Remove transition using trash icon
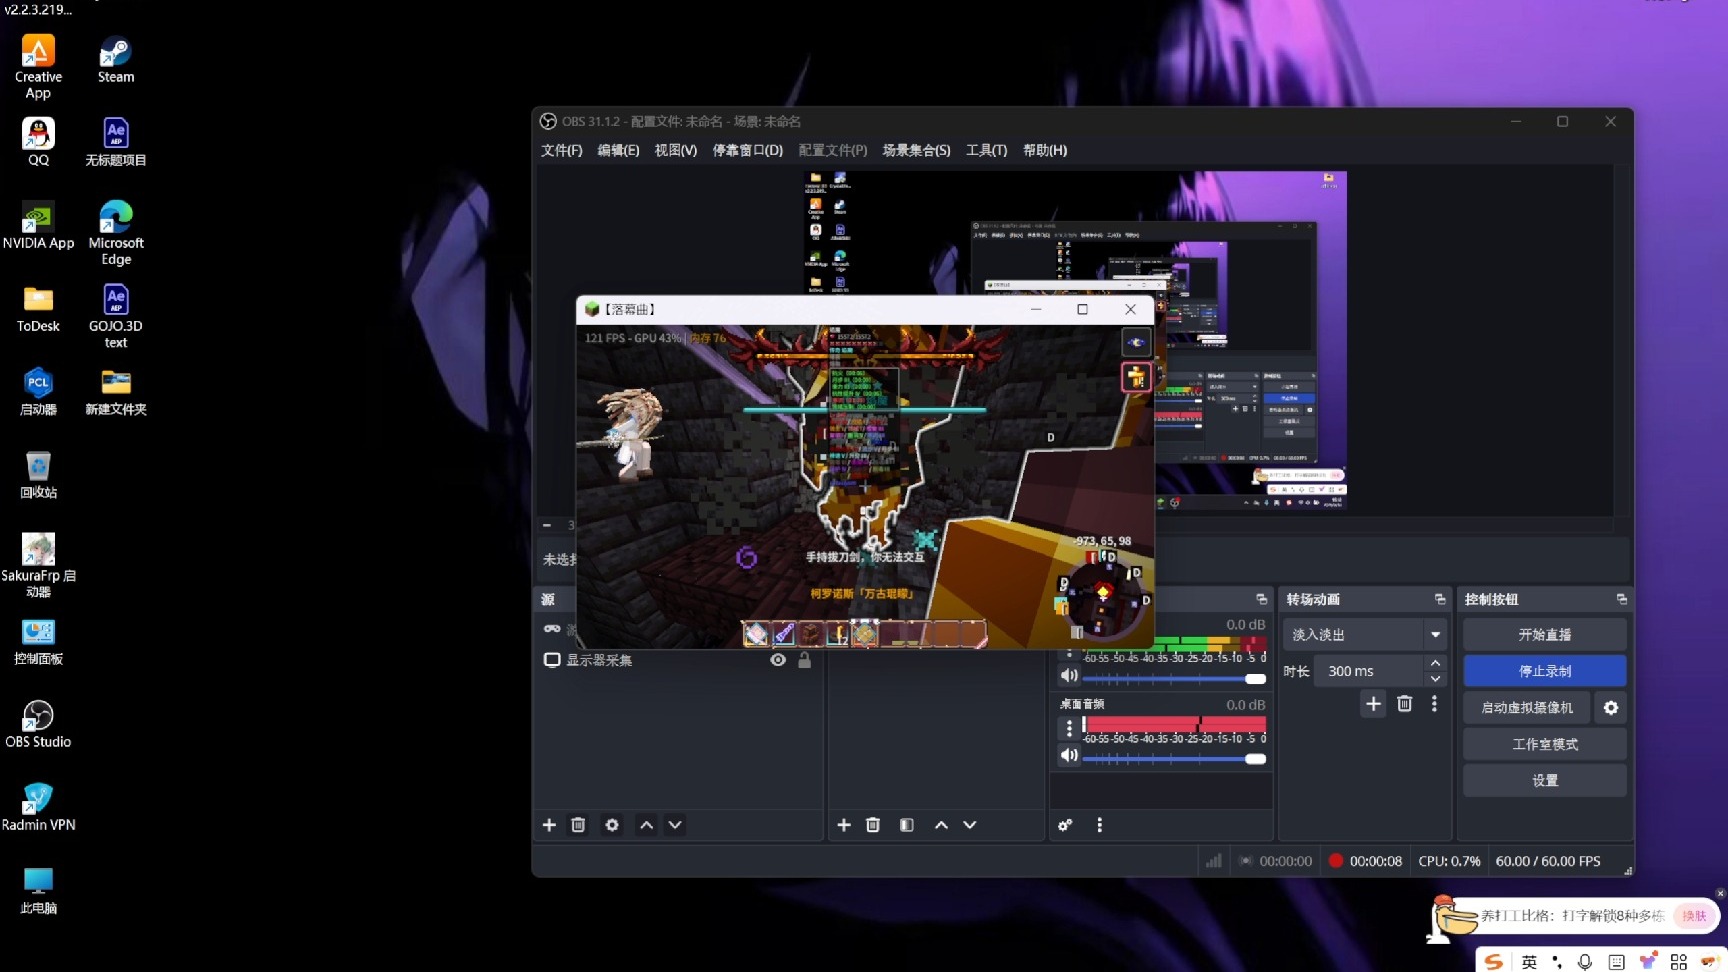Screen dimensions: 1728x972 click(x=1404, y=704)
